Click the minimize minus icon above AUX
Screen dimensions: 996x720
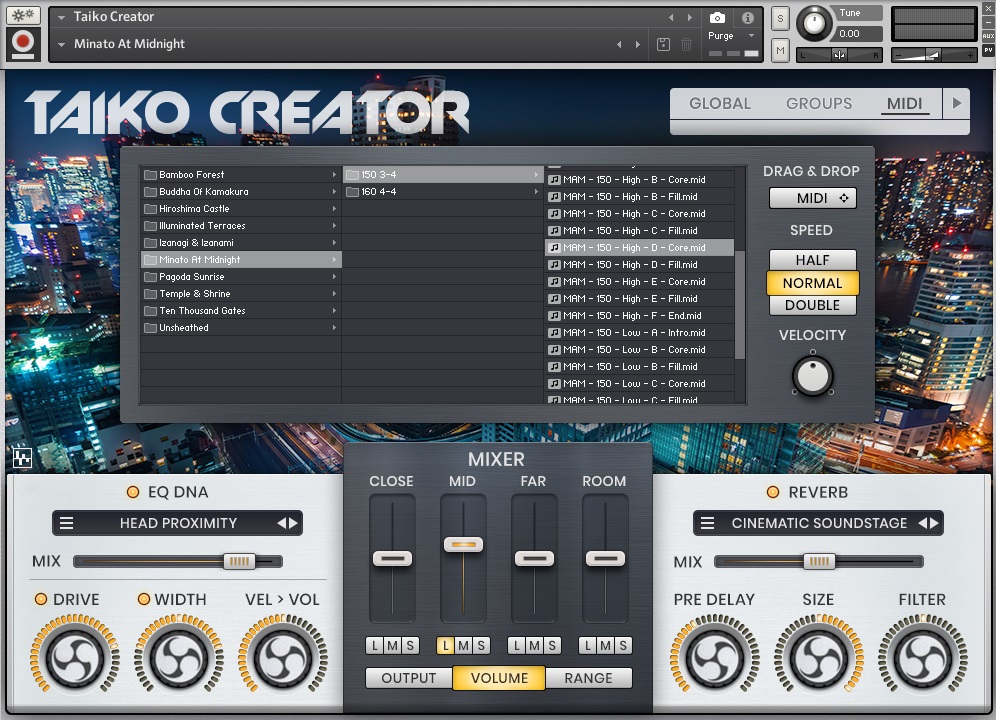click(x=988, y=22)
